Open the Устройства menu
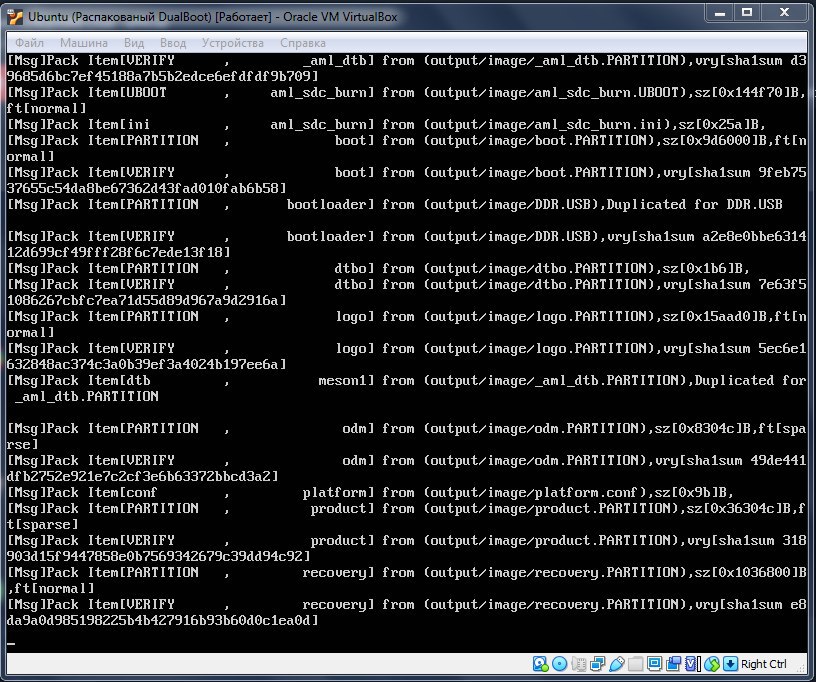 (233, 43)
